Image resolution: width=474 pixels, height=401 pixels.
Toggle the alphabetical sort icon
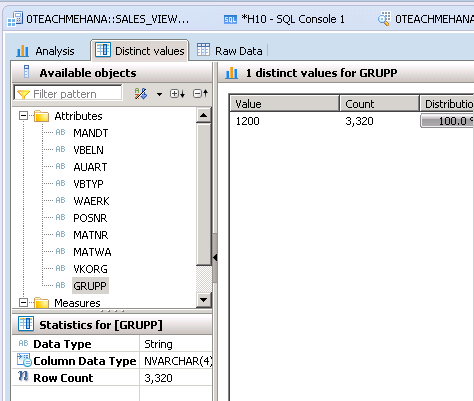tap(141, 94)
